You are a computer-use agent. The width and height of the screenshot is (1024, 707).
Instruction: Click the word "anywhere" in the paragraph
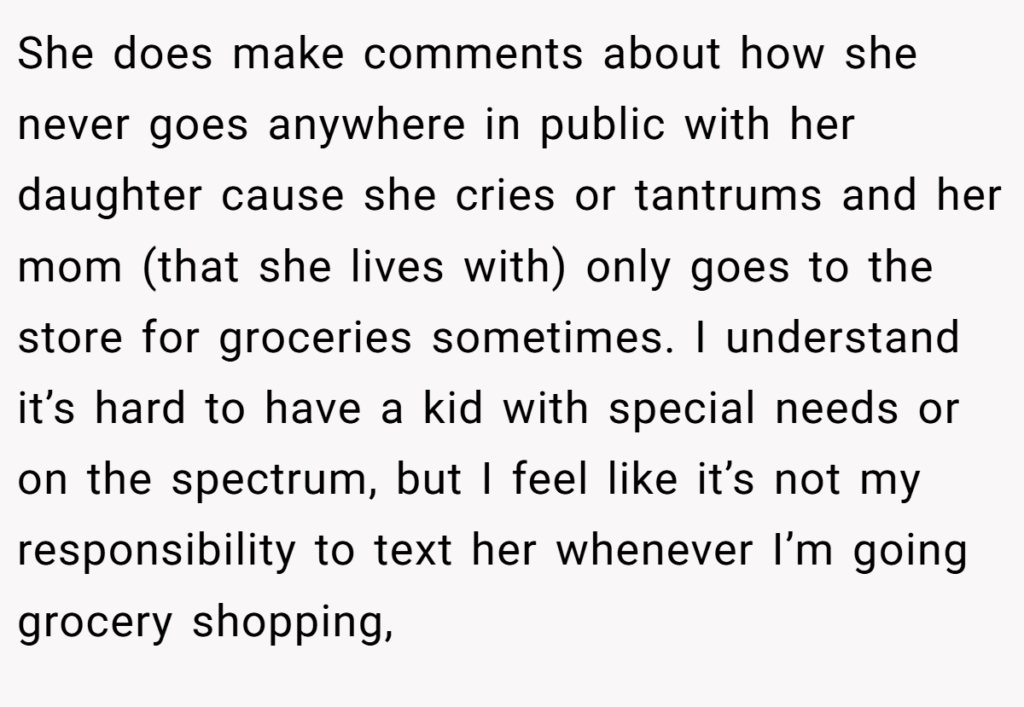tap(367, 125)
